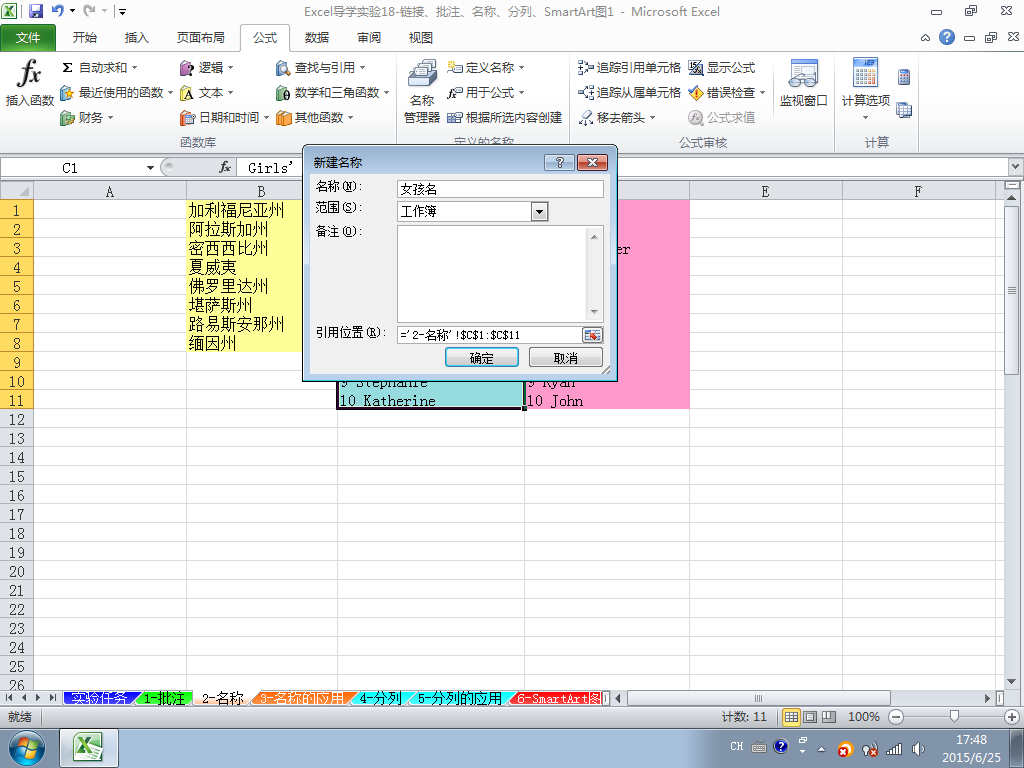Open the Scope (范围) dropdown in dialog
This screenshot has height=768, width=1024.
coord(539,212)
